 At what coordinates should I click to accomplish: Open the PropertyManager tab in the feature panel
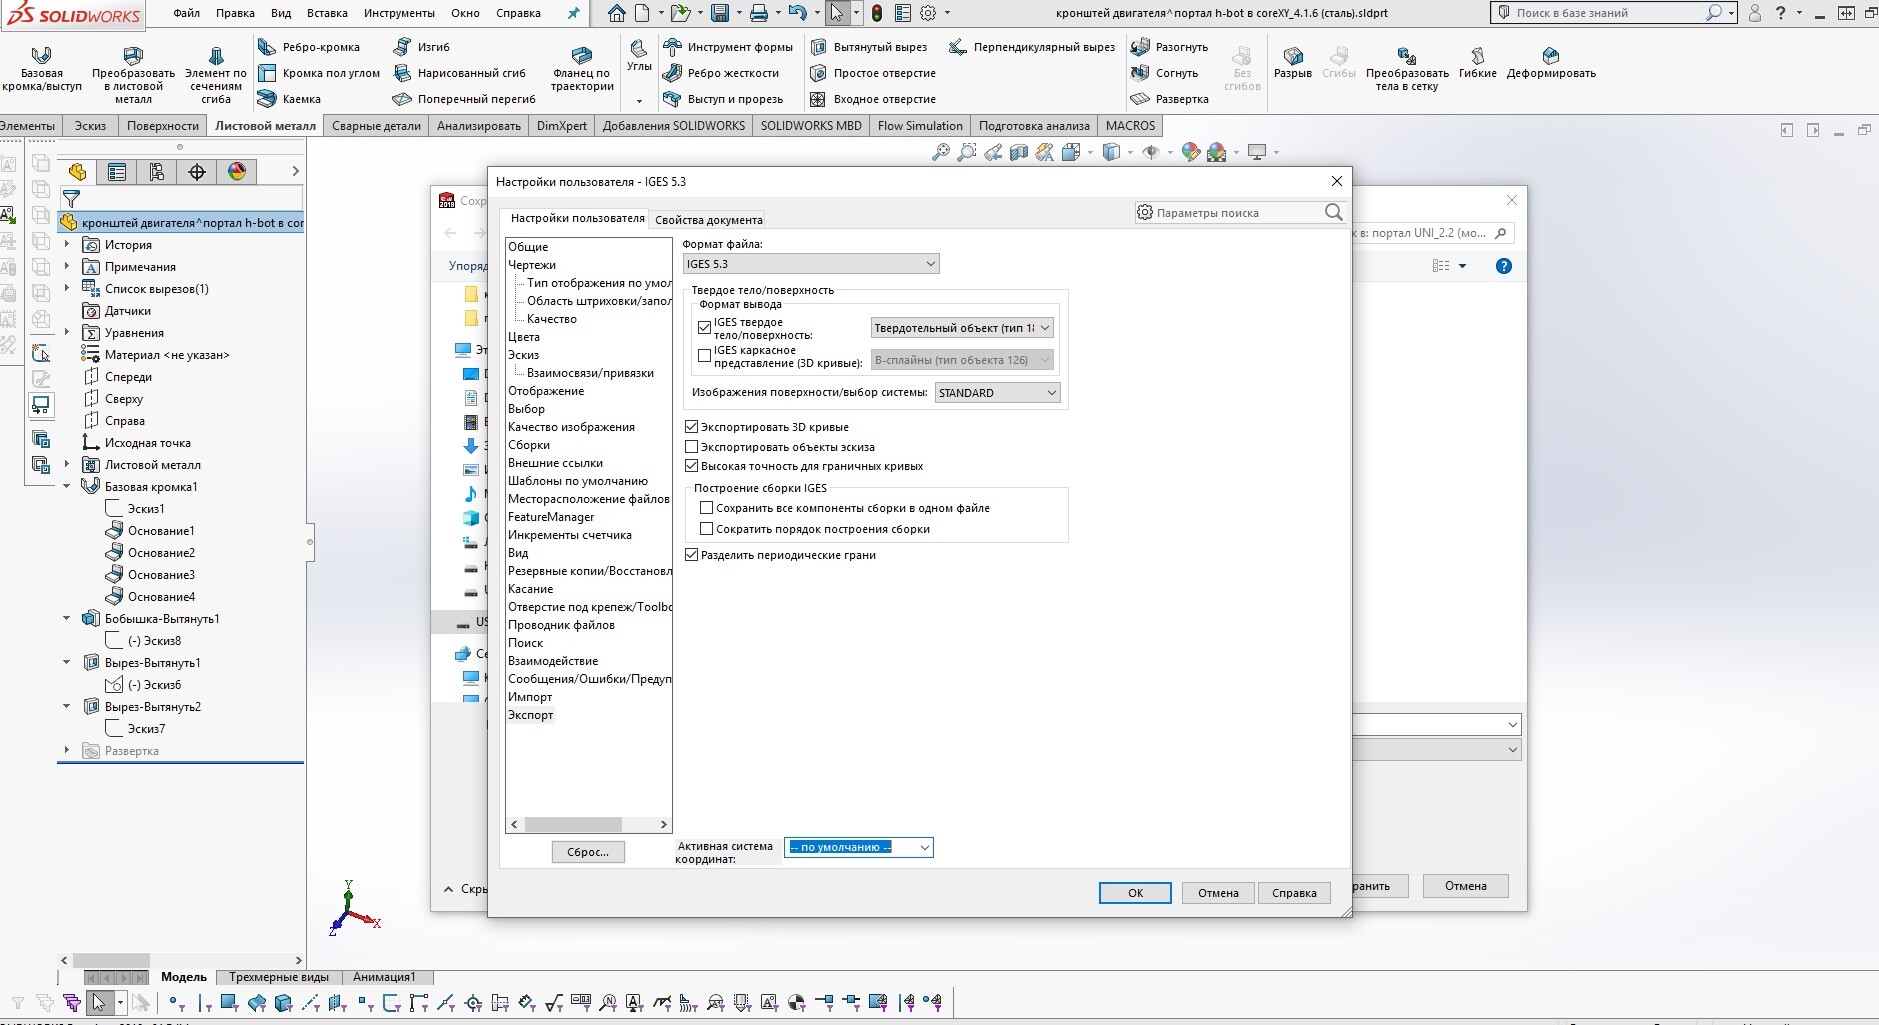(x=117, y=172)
